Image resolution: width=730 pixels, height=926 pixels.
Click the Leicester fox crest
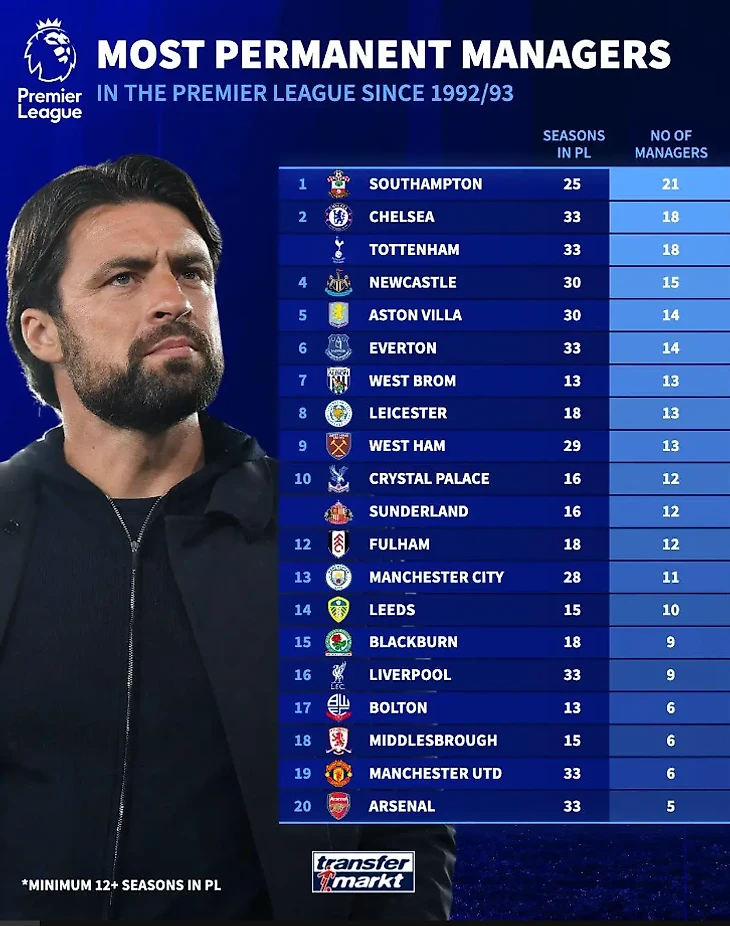click(339, 413)
